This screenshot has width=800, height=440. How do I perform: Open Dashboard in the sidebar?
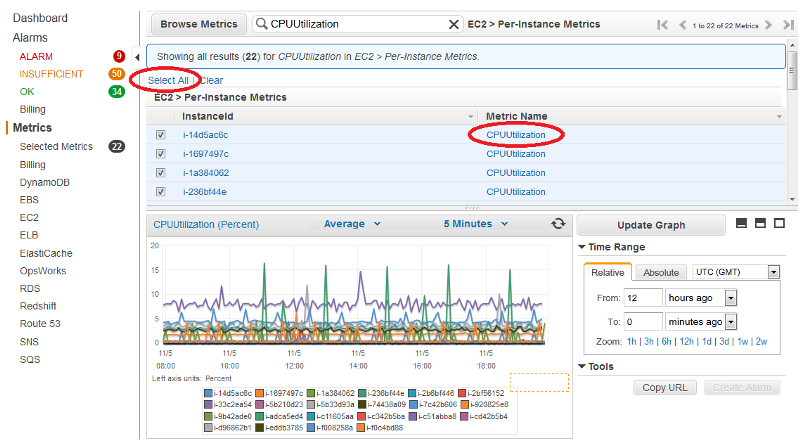tap(40, 18)
